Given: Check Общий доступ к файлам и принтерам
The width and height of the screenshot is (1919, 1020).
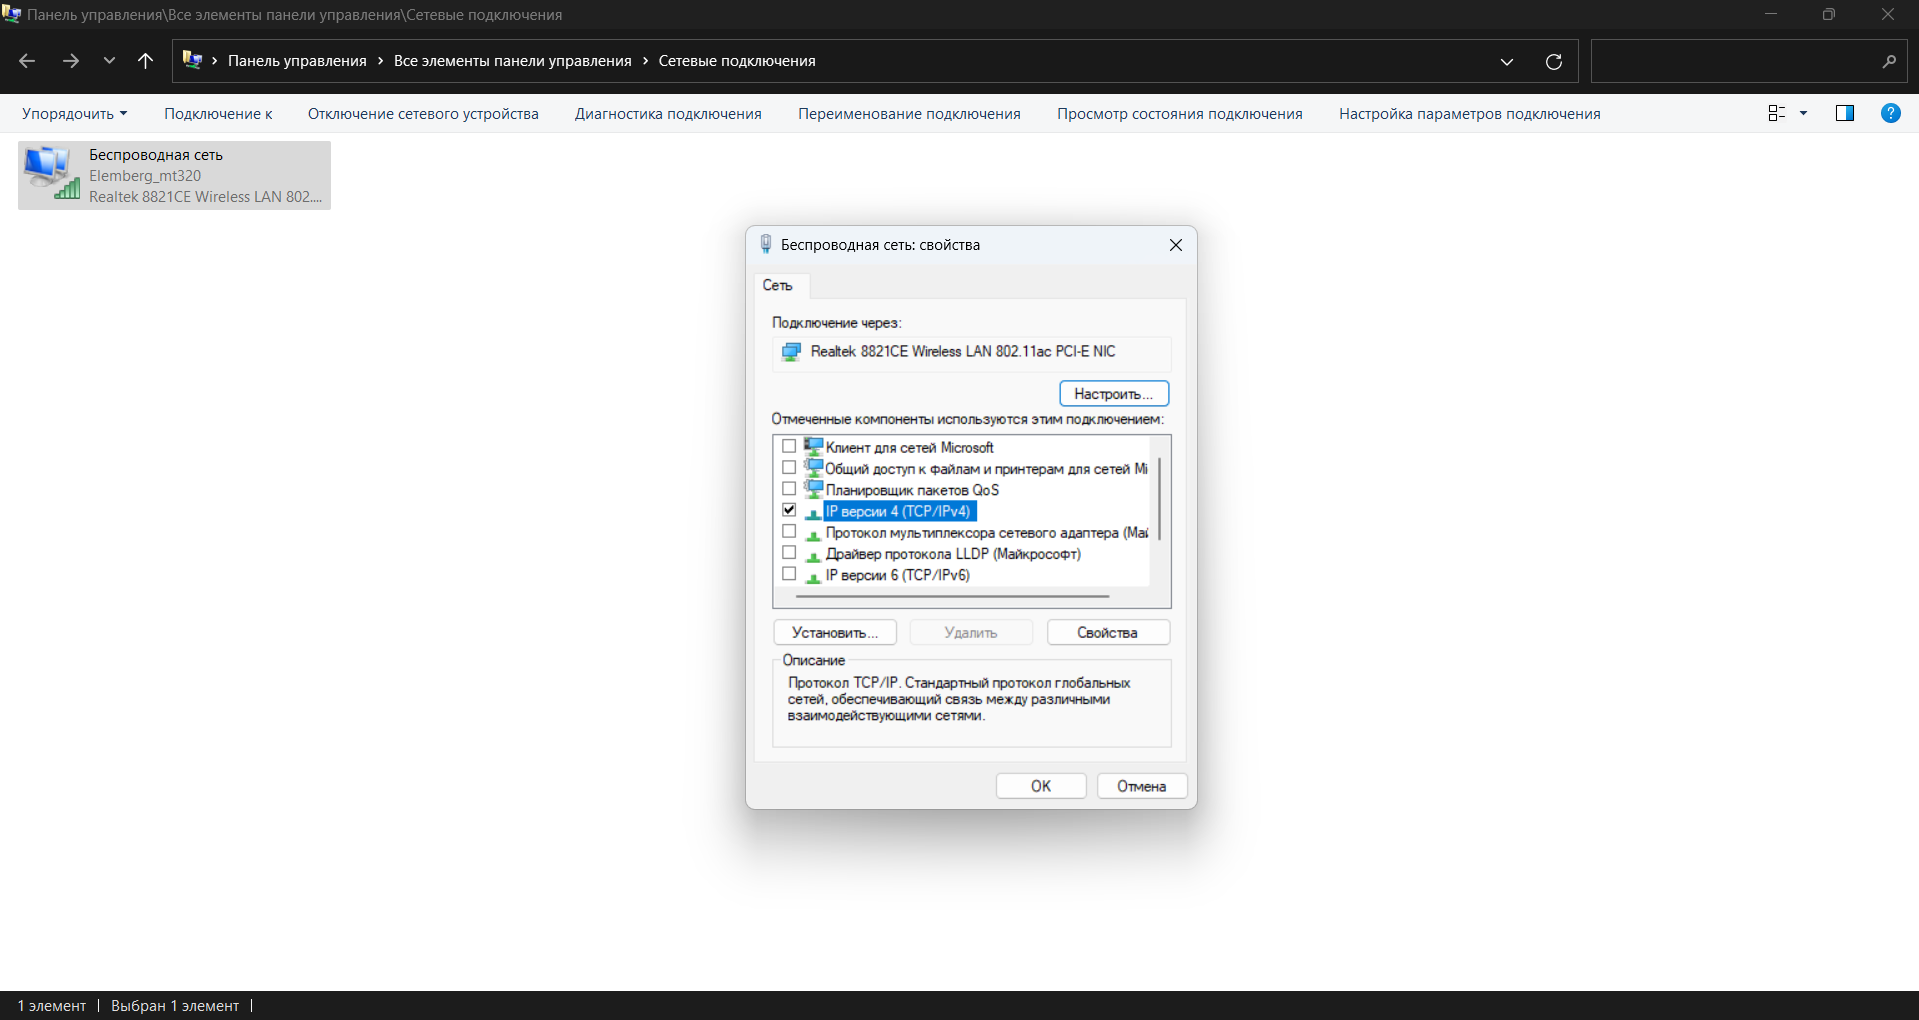Looking at the screenshot, I should click(x=789, y=468).
